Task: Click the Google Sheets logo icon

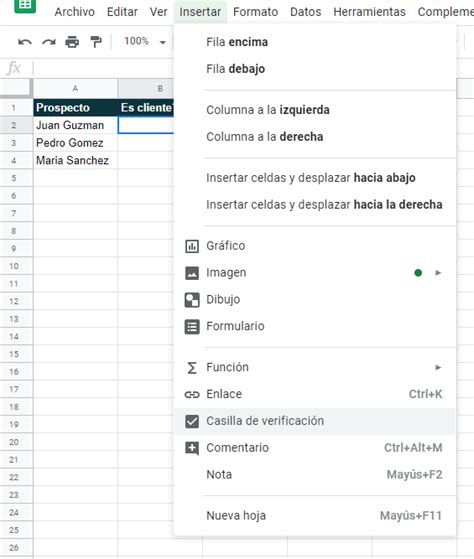Action: pos(25,5)
